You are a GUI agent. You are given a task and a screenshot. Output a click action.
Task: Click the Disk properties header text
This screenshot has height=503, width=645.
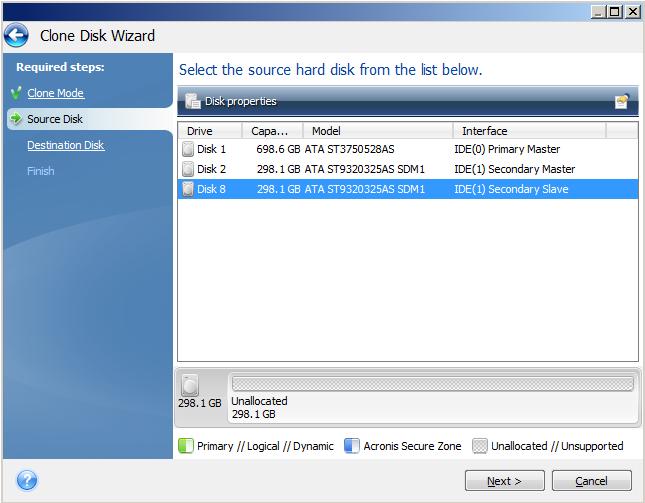241,101
